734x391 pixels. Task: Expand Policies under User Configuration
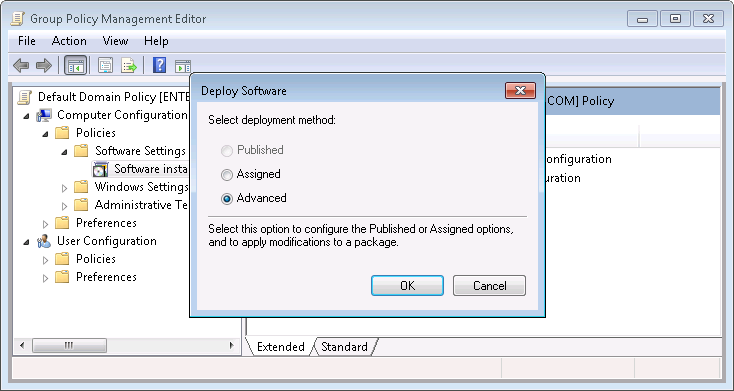click(45, 260)
